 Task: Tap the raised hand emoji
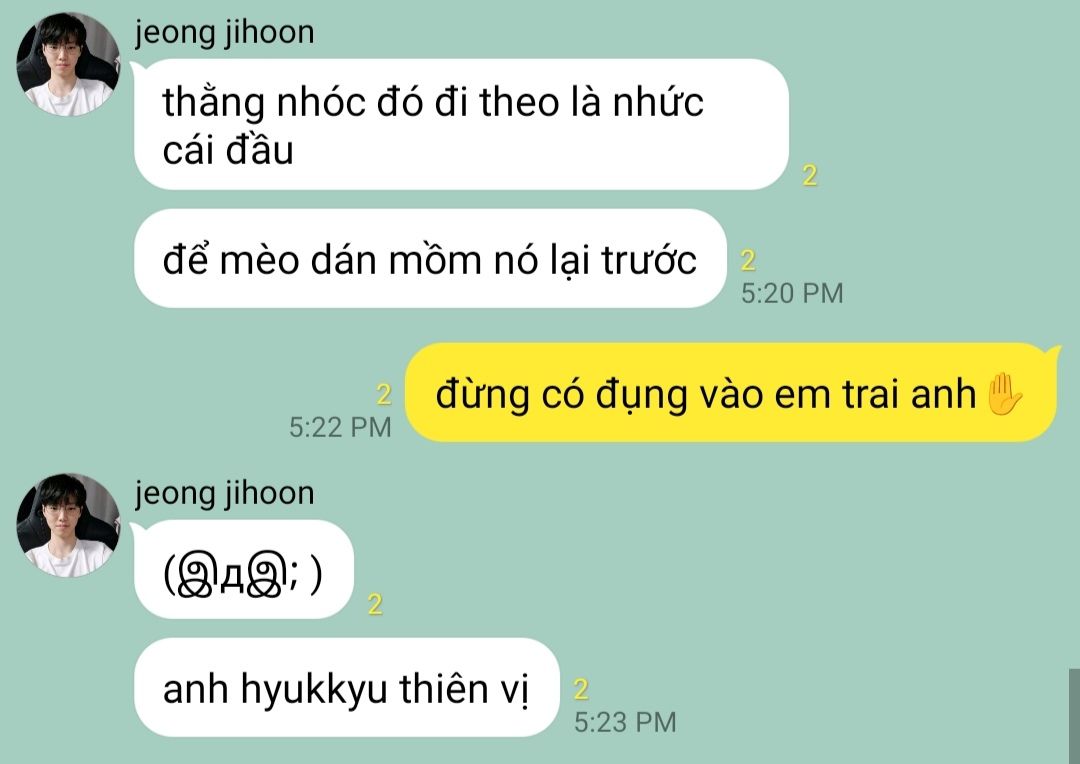click(1004, 394)
